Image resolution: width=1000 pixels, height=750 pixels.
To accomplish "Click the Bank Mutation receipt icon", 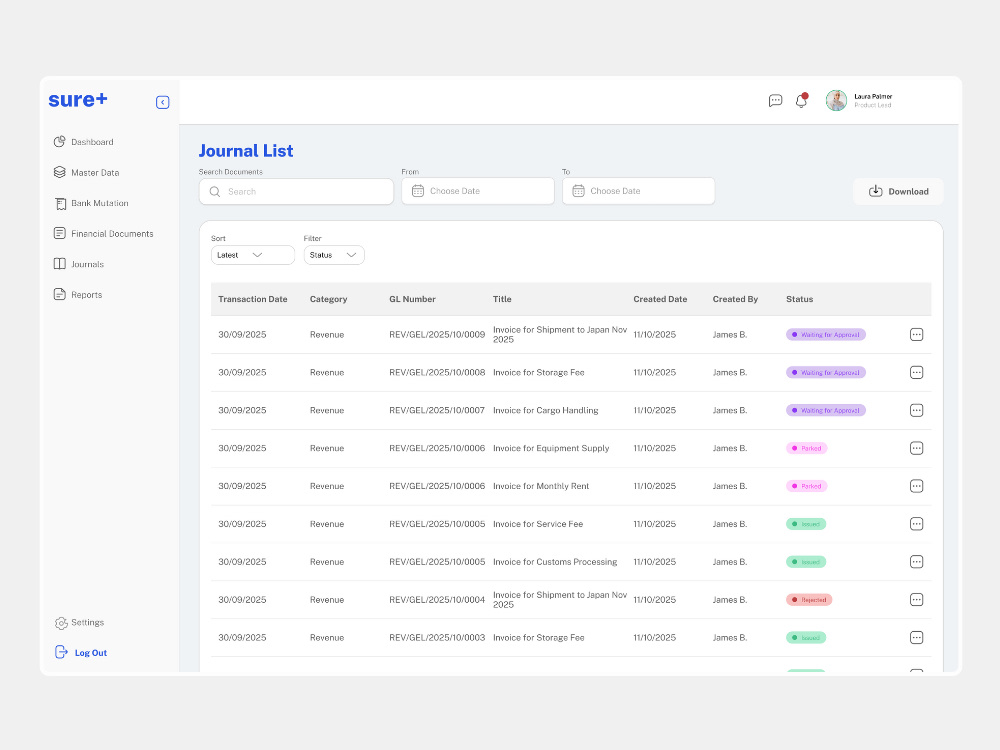I will coord(61,203).
